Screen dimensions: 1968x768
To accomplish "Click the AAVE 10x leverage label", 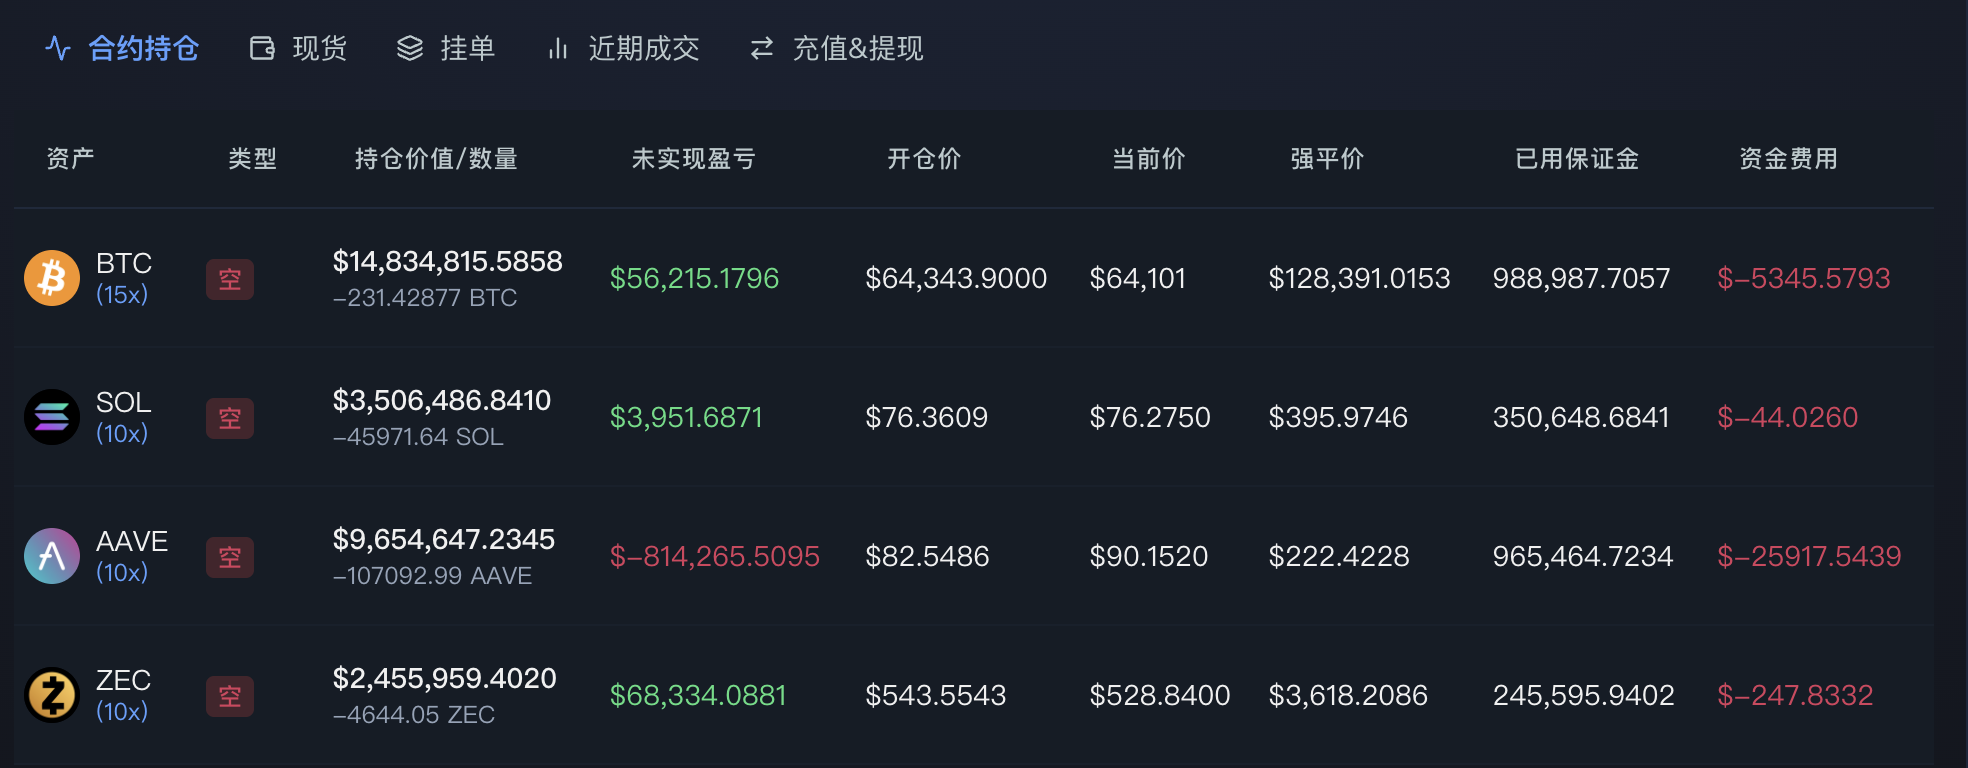I will 122,573.
